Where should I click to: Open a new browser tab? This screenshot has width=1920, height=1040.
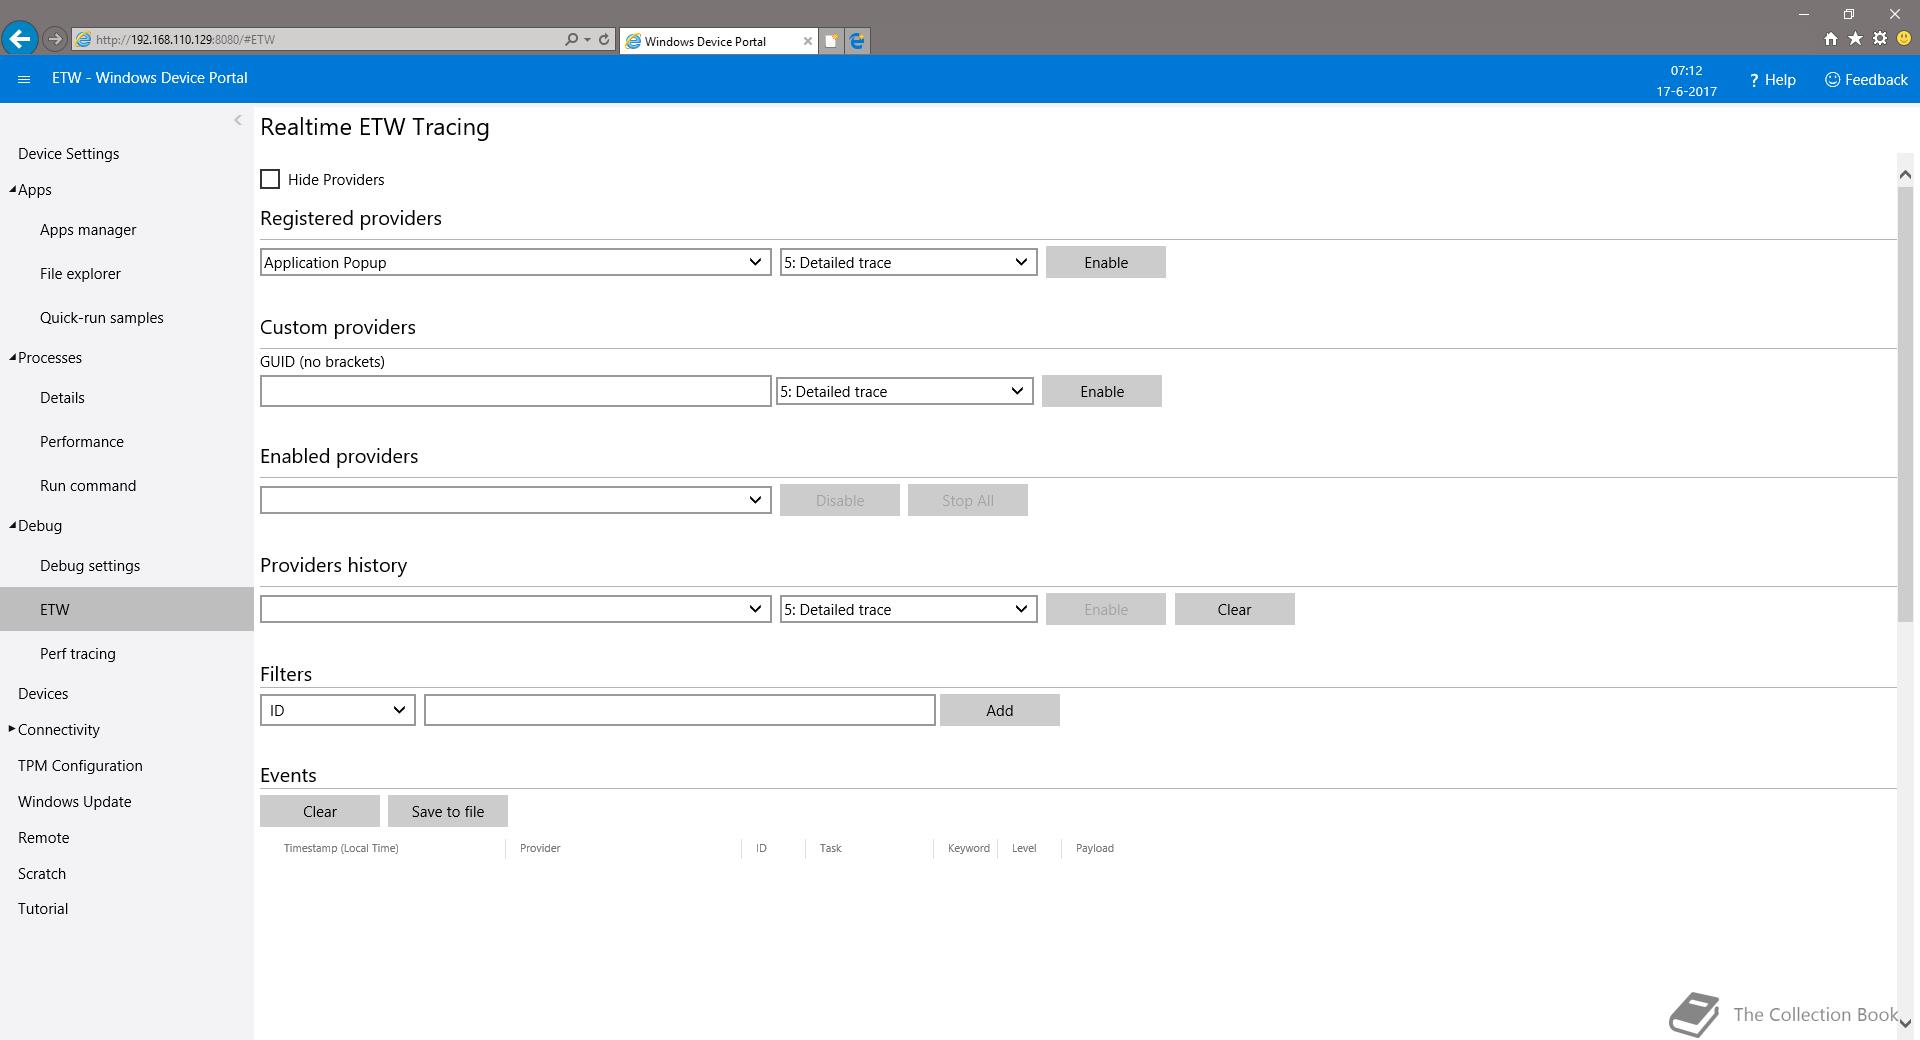coord(831,41)
